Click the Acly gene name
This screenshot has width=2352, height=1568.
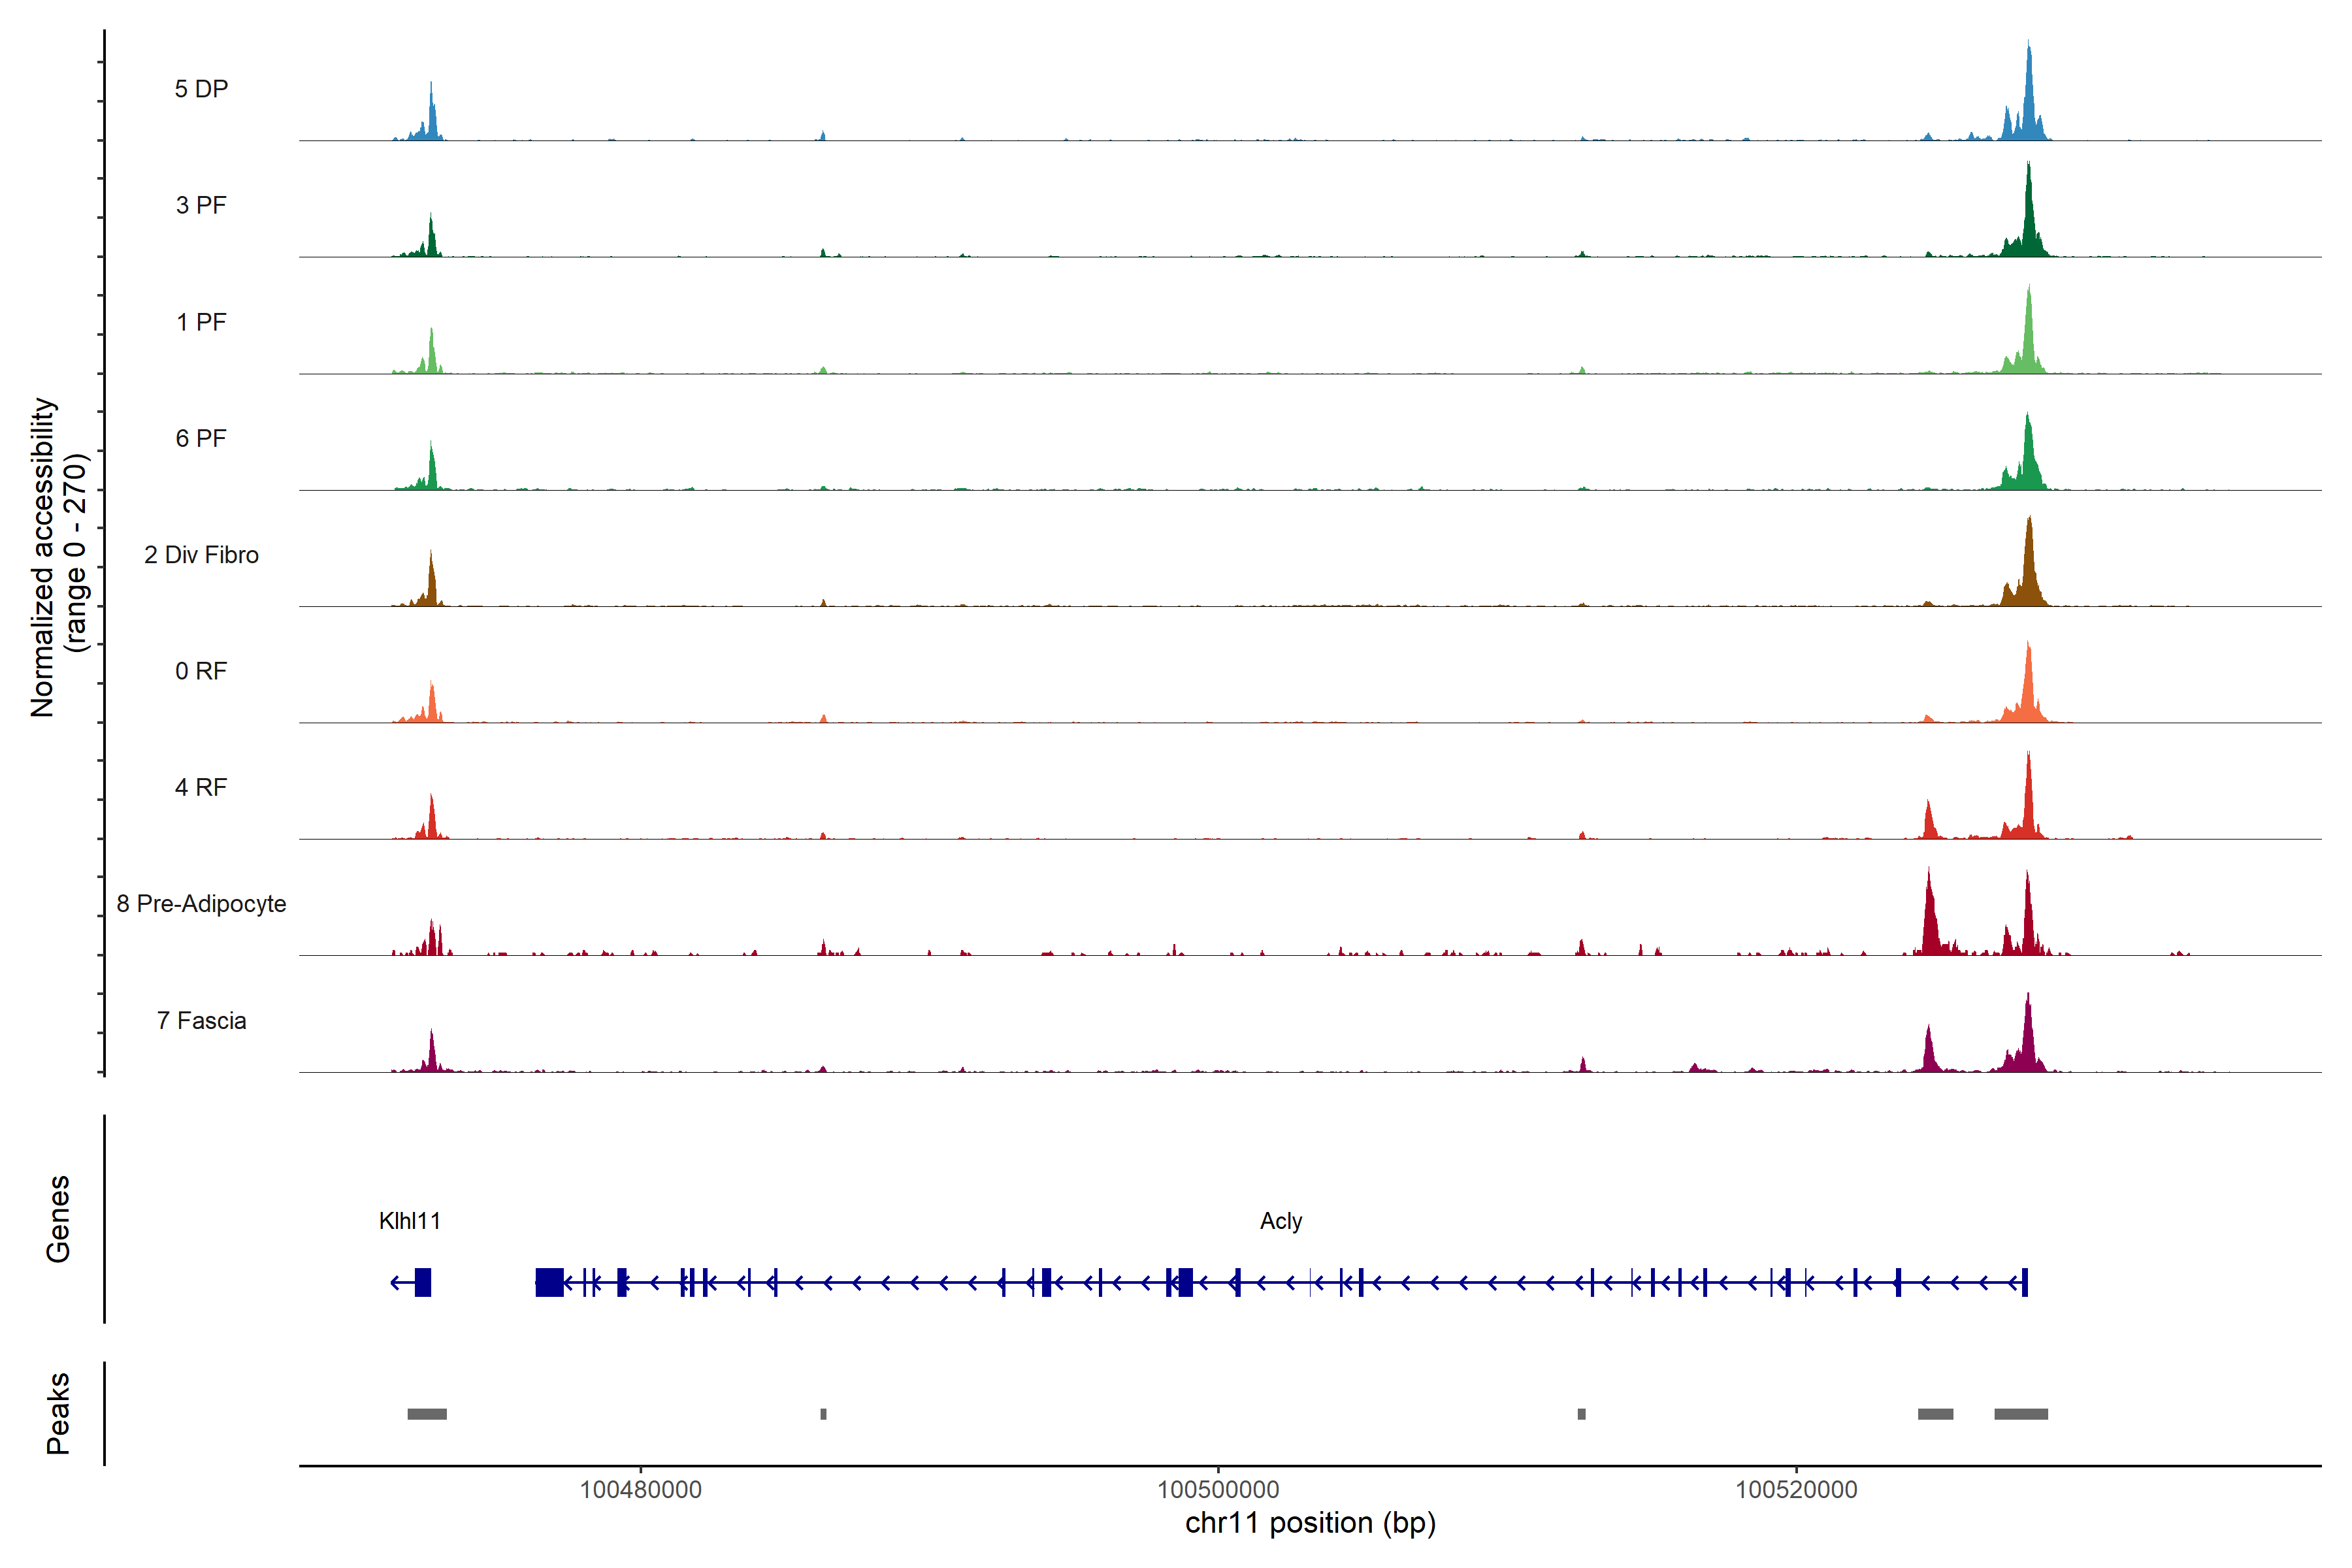pyautogui.click(x=1280, y=1220)
